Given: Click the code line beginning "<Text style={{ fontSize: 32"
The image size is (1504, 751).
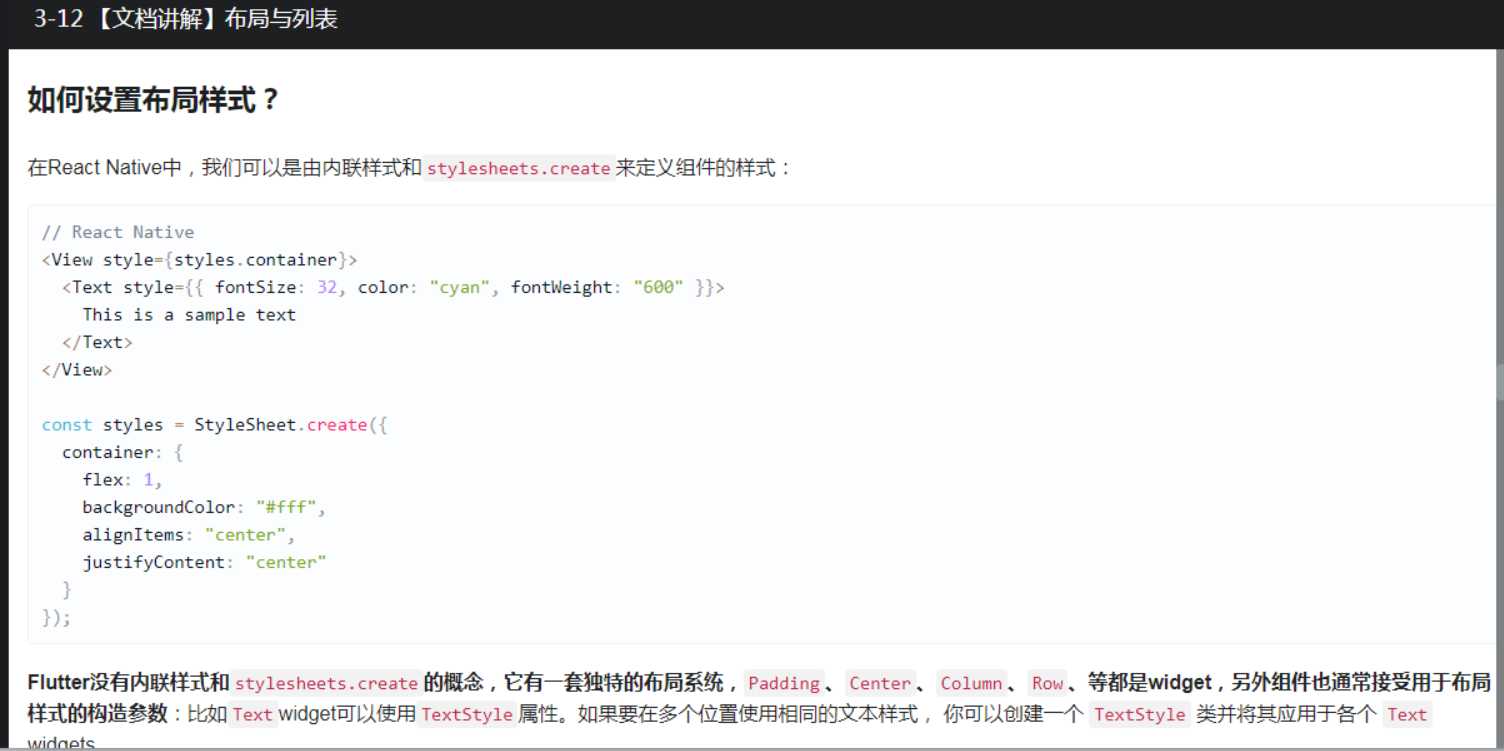Looking at the screenshot, I should pos(393,287).
